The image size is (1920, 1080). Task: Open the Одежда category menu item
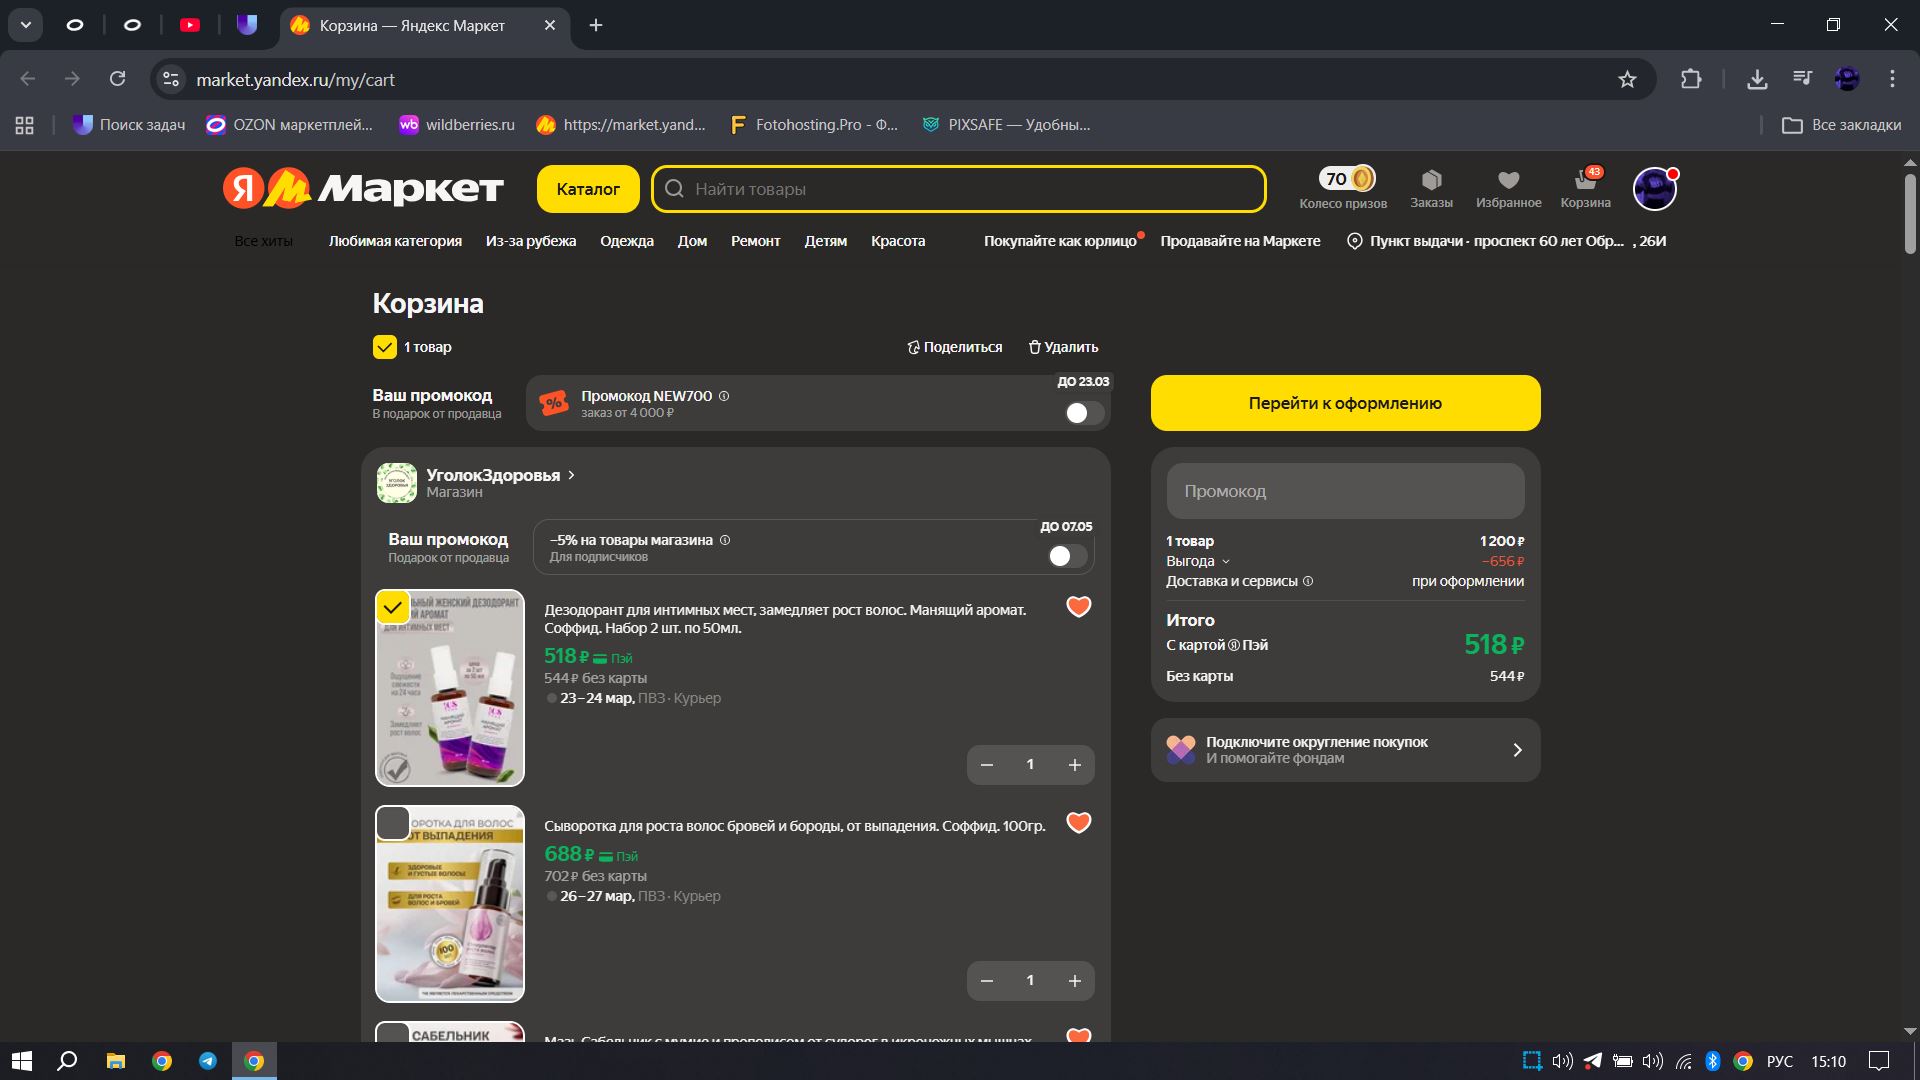(x=626, y=241)
